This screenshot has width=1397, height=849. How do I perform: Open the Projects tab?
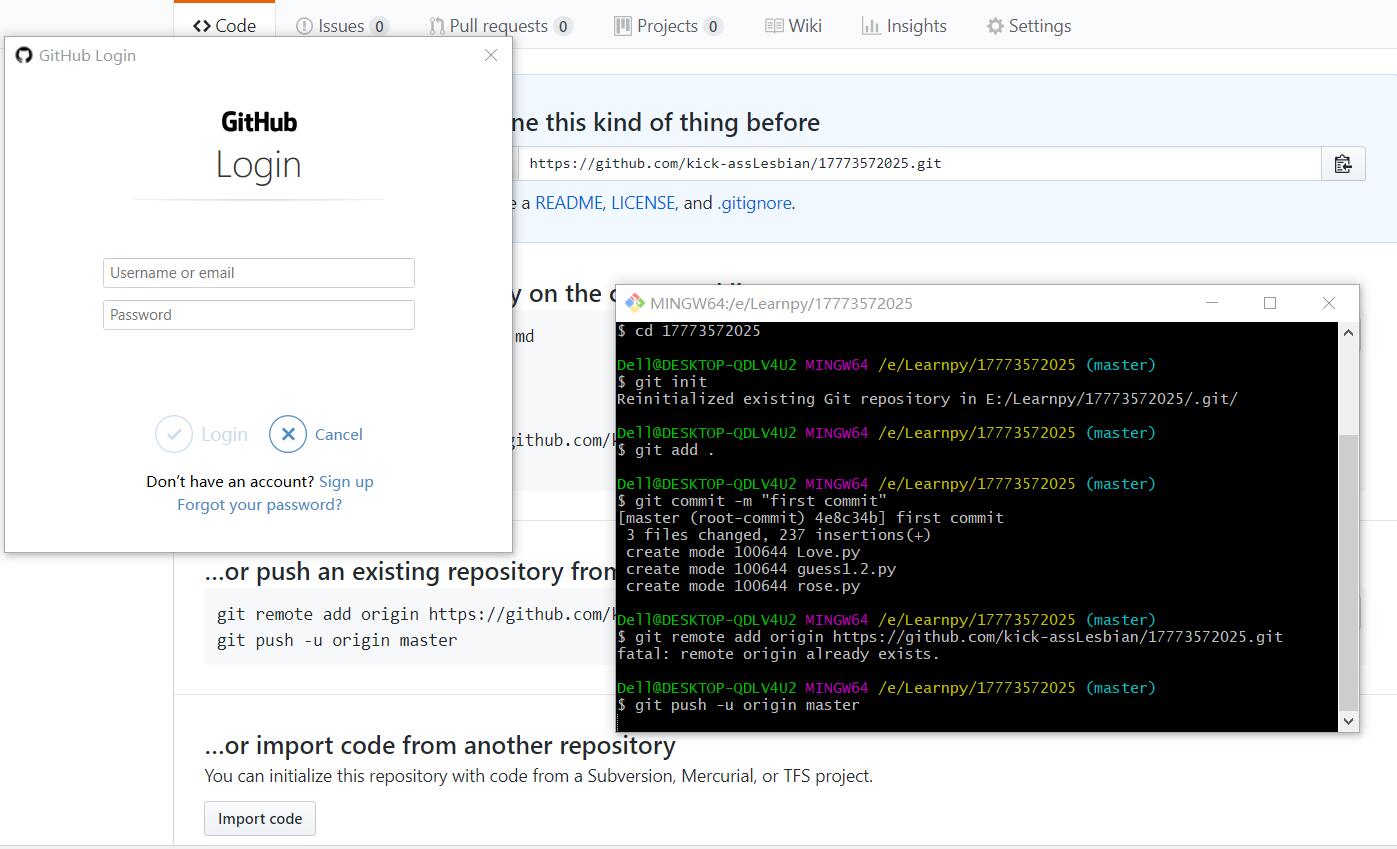coord(668,26)
